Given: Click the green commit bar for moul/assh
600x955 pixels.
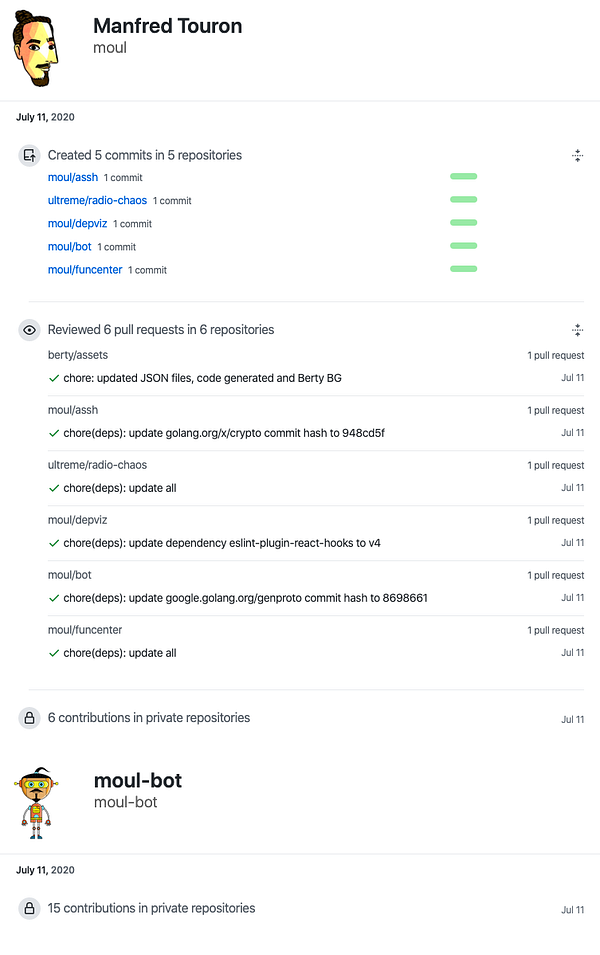Looking at the screenshot, I should point(463,177).
